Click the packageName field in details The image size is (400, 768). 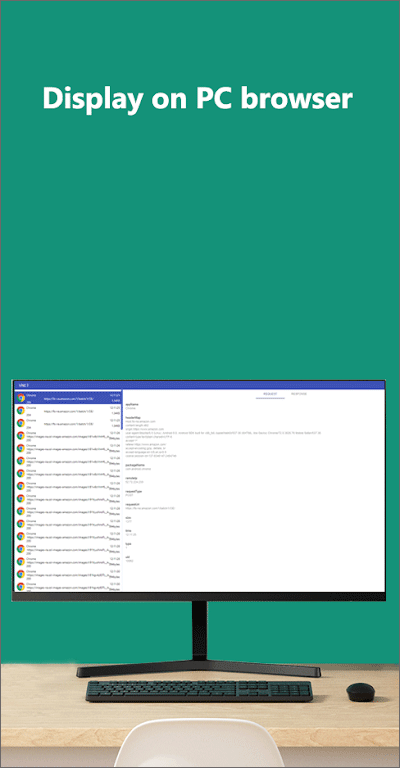pyautogui.click(x=133, y=464)
